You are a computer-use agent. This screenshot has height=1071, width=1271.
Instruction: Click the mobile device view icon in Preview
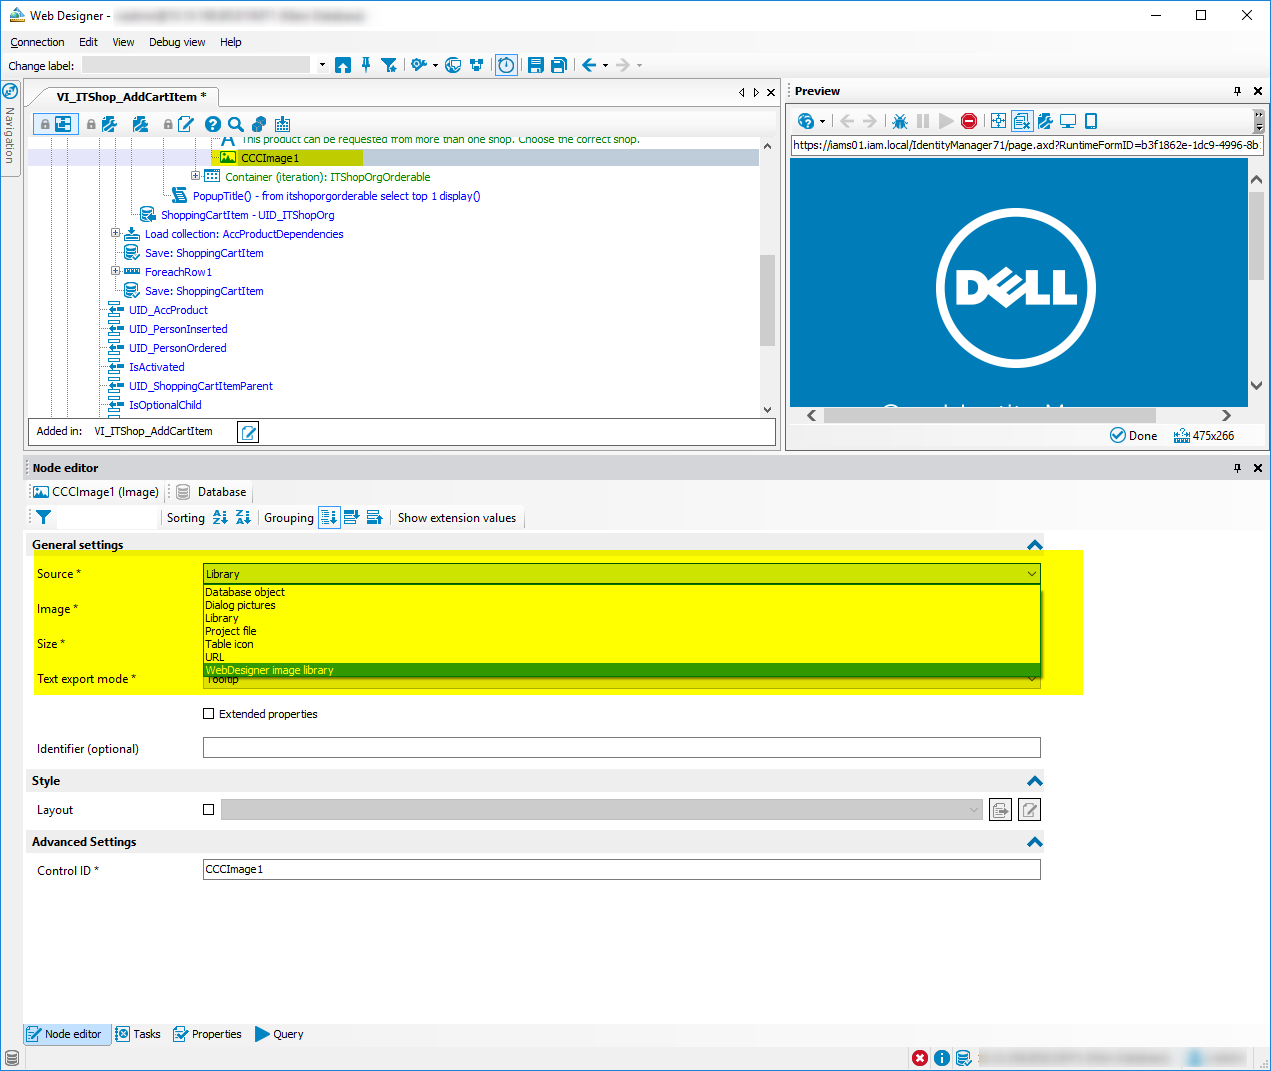1091,121
